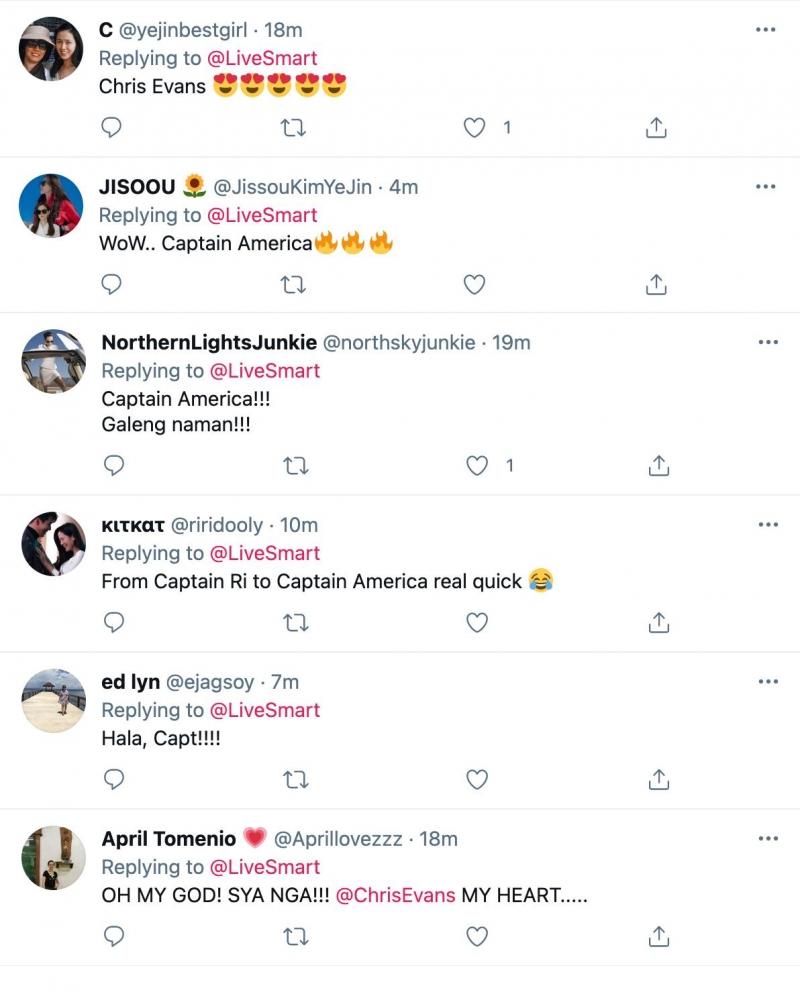Open NorthernLightsJunkie's profile name
The width and height of the screenshot is (800, 992).
click(208, 342)
